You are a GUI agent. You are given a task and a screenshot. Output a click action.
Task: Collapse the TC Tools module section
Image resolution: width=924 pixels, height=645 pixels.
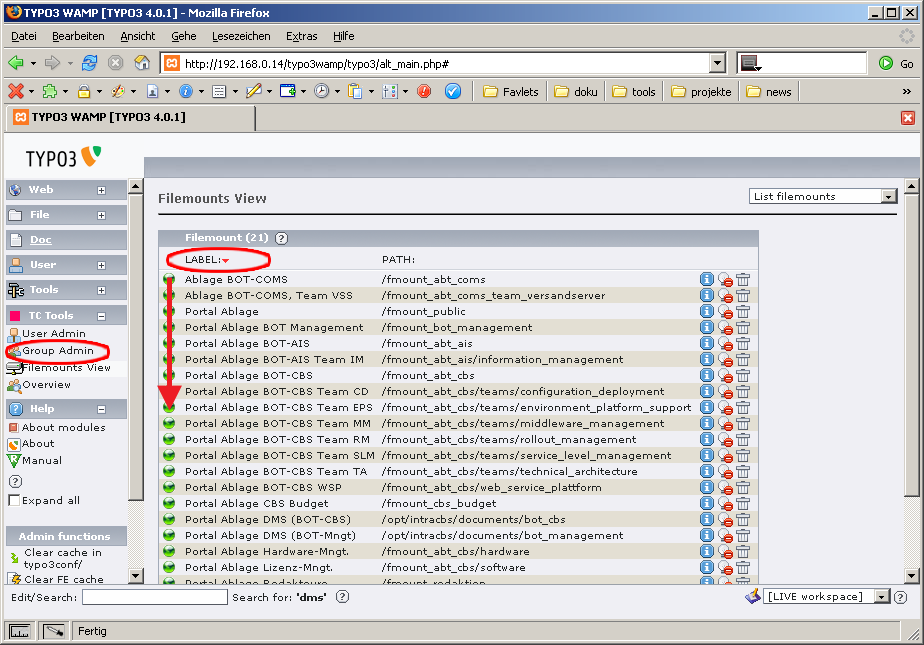[101, 316]
